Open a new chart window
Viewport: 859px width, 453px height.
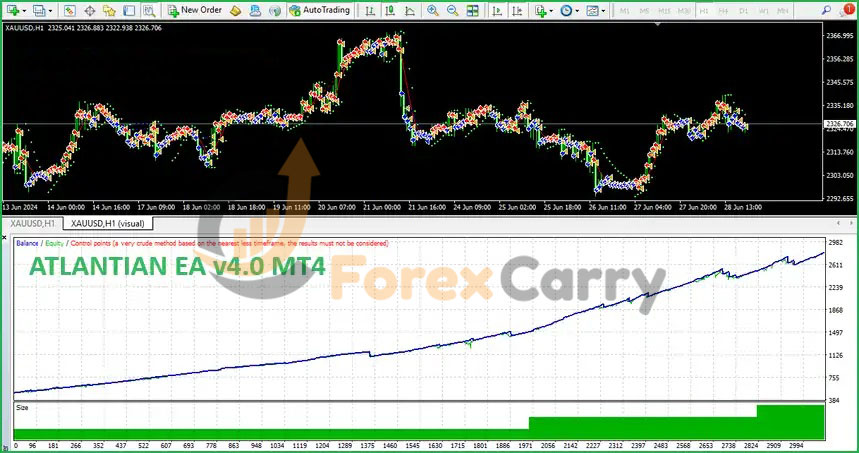12,10
